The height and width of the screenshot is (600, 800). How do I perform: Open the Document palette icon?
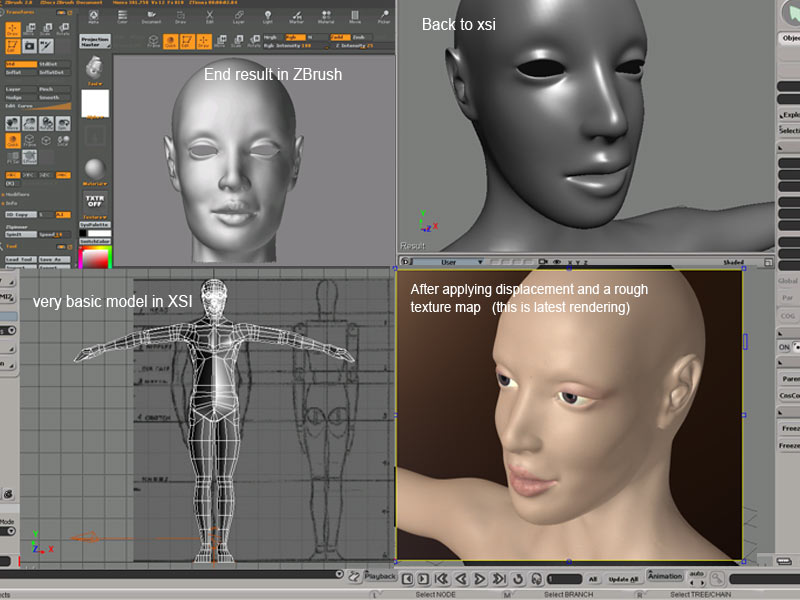[151, 17]
